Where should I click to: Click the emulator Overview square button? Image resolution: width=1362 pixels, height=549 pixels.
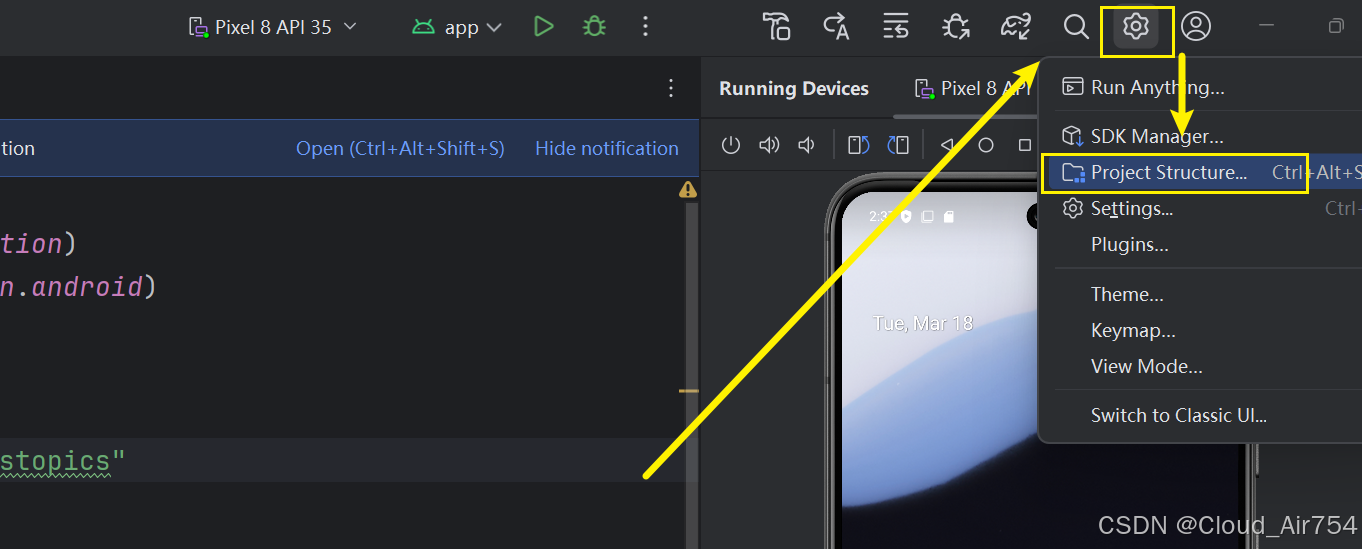click(x=1025, y=146)
